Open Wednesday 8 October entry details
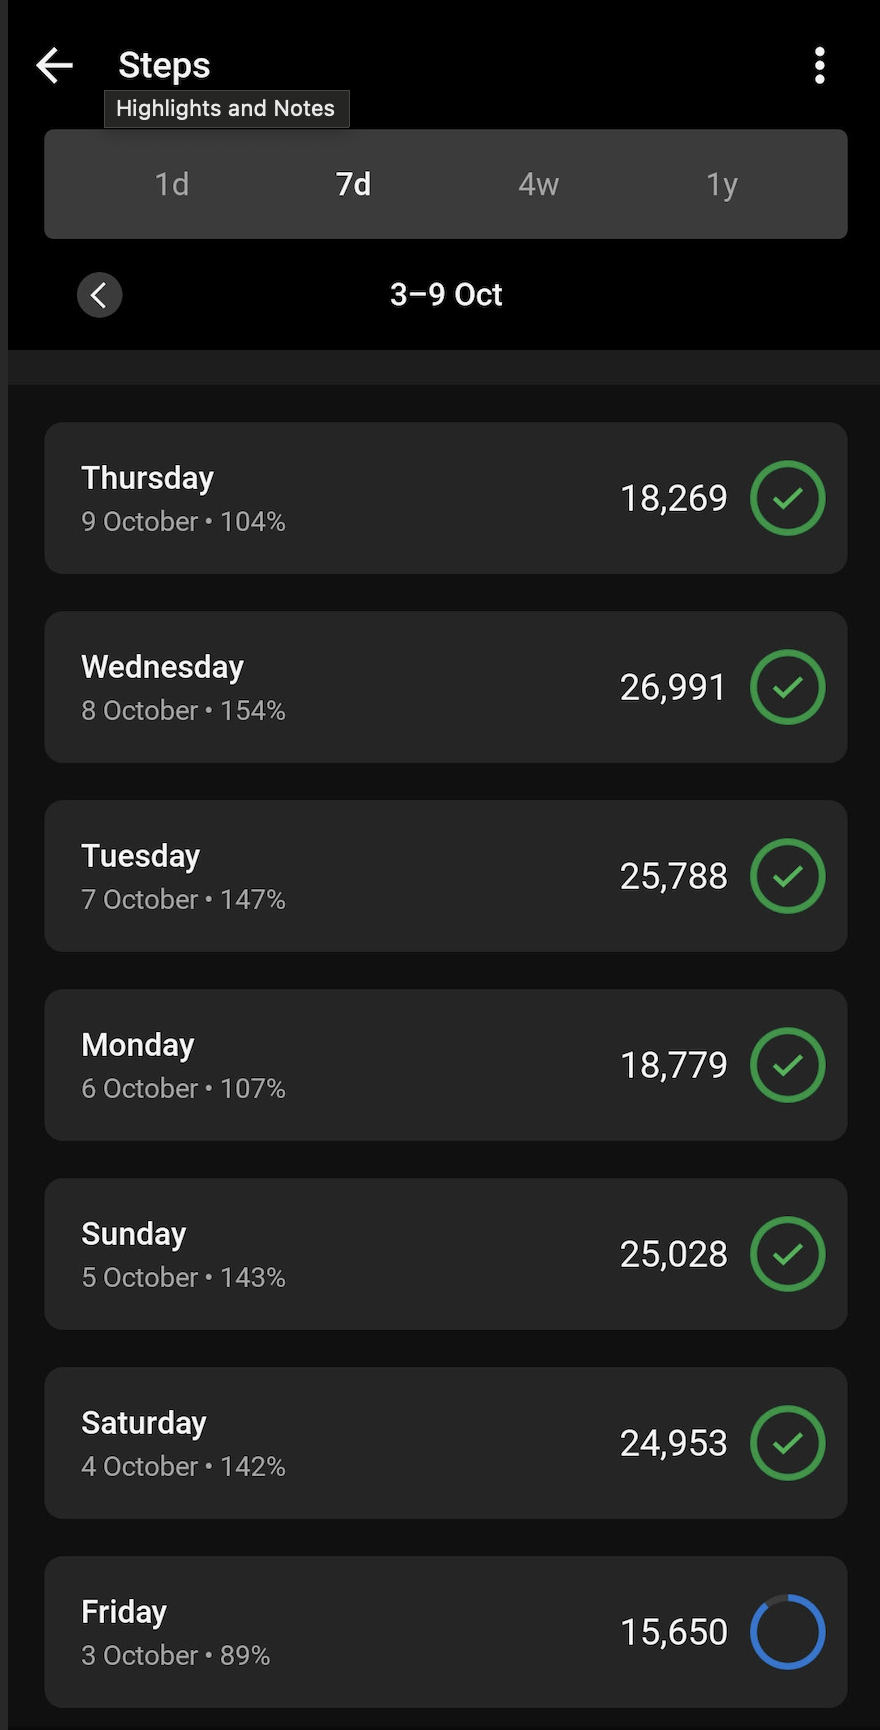 pos(400,687)
